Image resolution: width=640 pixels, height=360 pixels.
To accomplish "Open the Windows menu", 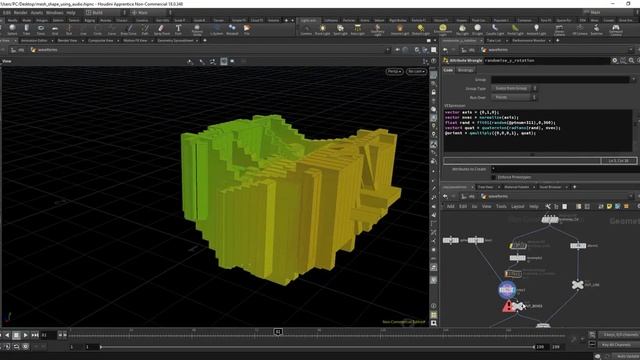I will tap(55, 12).
